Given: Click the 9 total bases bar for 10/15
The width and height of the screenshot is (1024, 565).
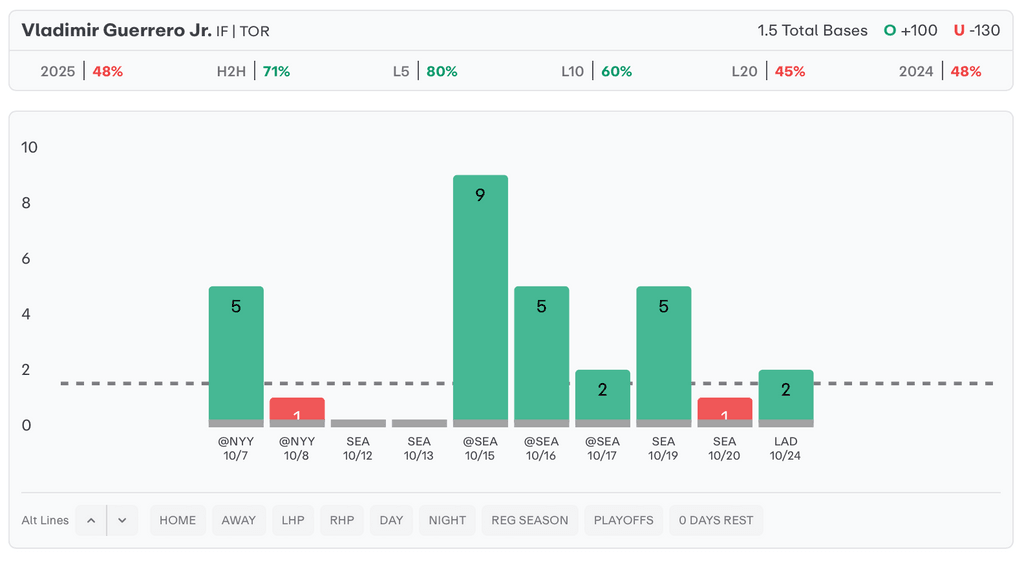Looking at the screenshot, I should pyautogui.click(x=480, y=300).
